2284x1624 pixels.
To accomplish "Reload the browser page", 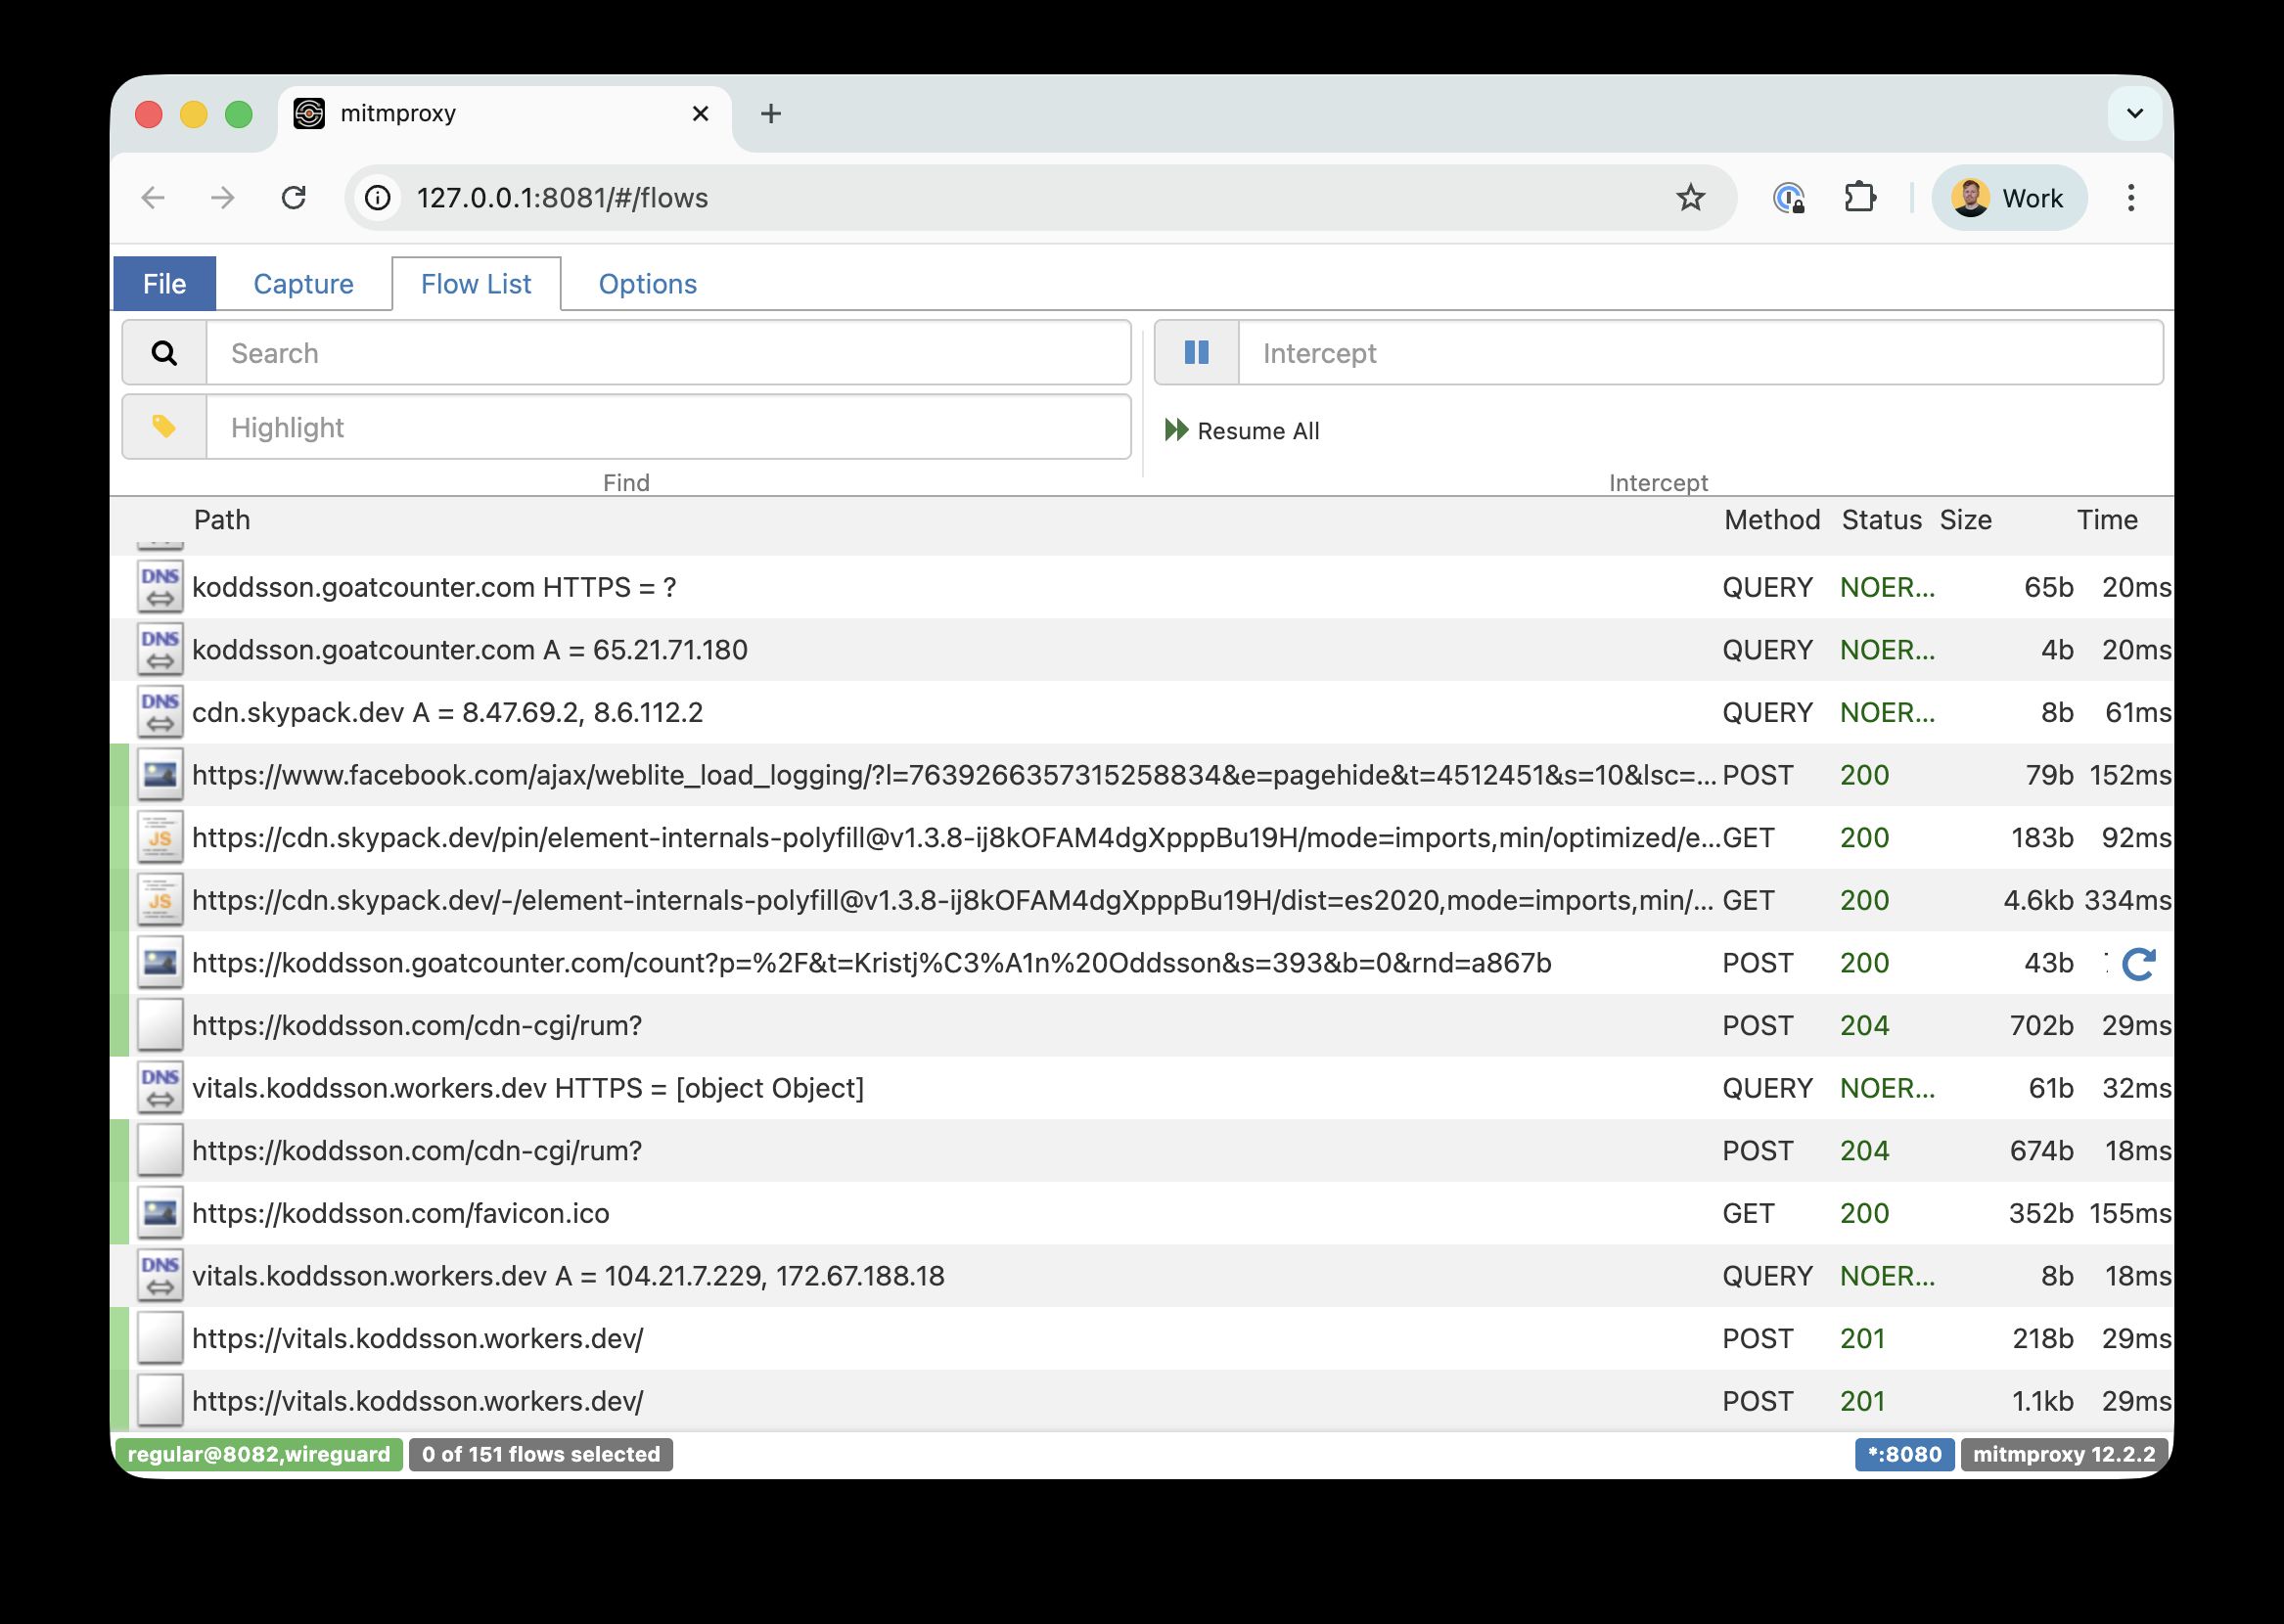I will click(x=293, y=198).
